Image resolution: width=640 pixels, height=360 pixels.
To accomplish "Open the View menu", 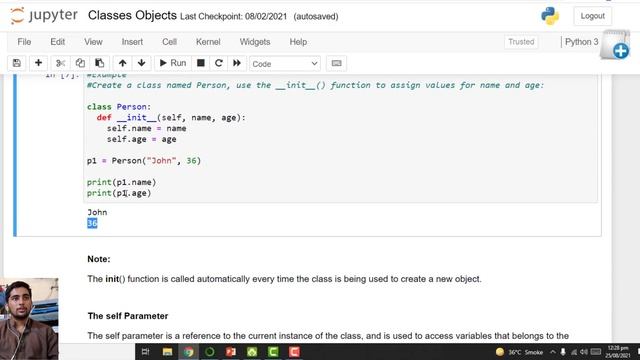I will 93,42.
